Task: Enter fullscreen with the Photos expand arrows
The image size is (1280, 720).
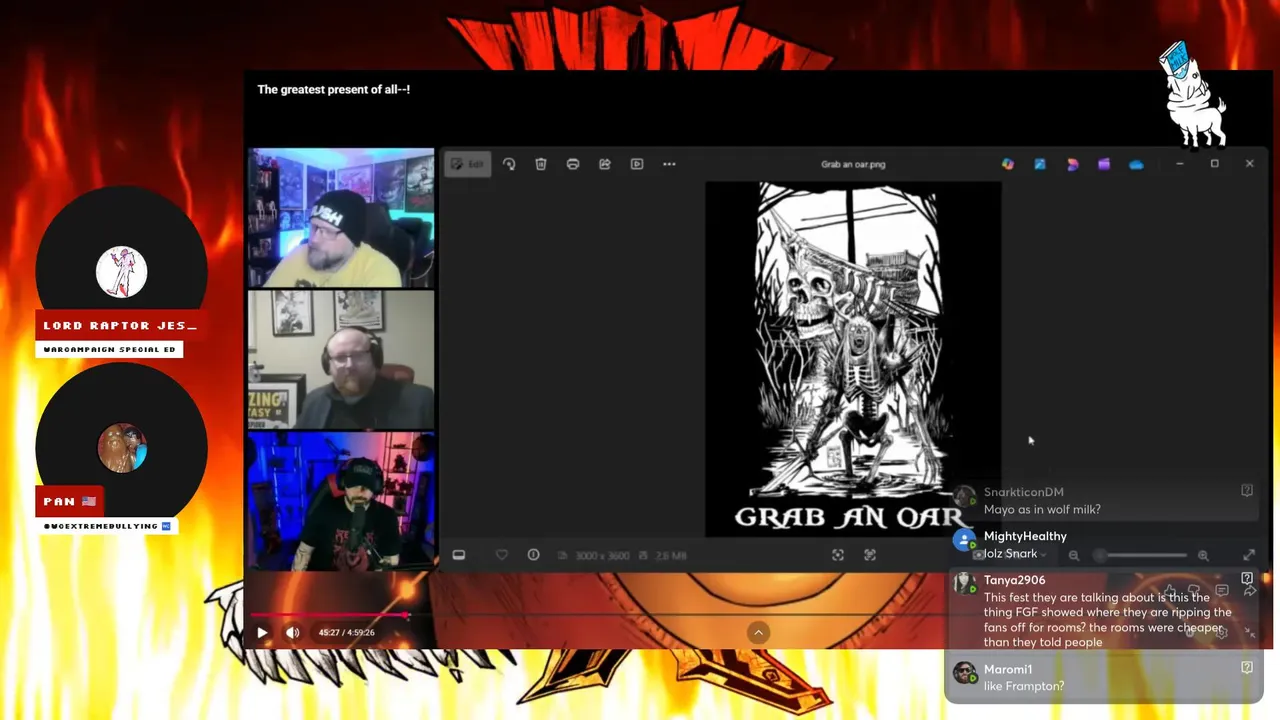Action: [1249, 555]
